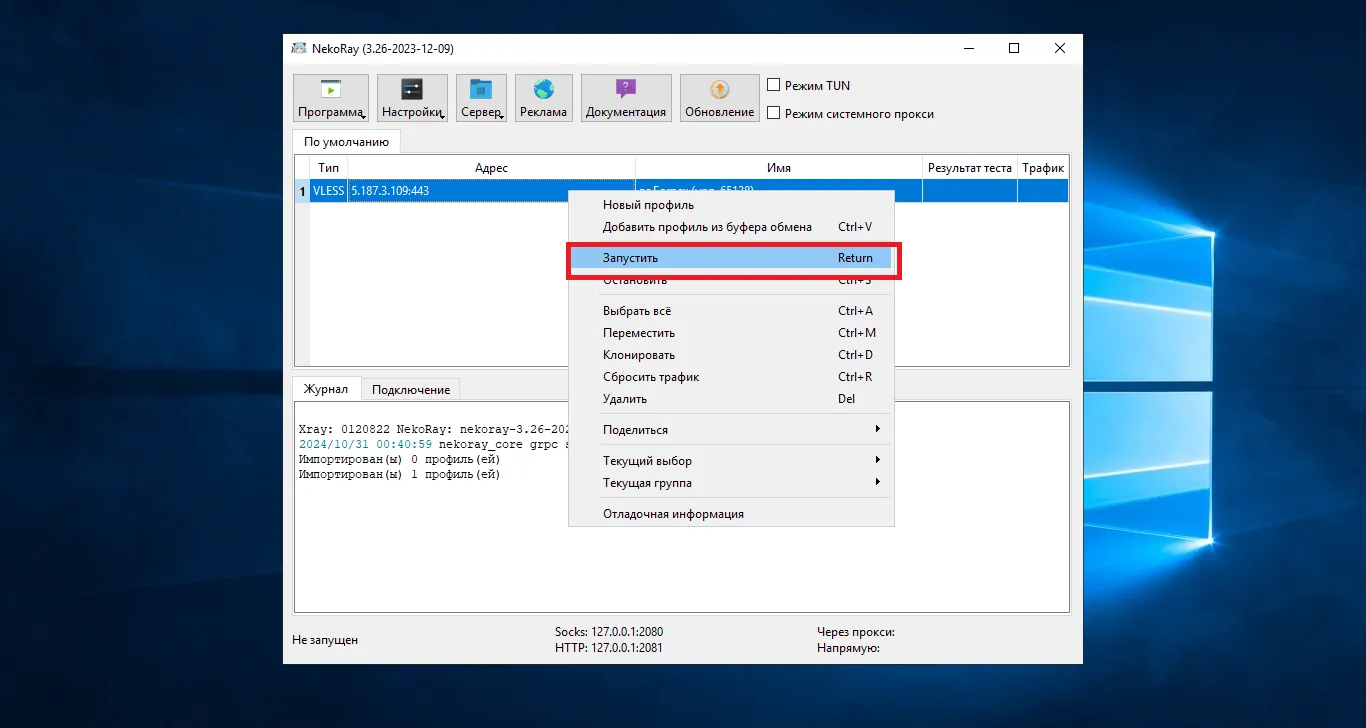This screenshot has height=728, width=1366.
Task: Click the HTTP: 127.0.0.1:2081 status text
Action: 609,648
